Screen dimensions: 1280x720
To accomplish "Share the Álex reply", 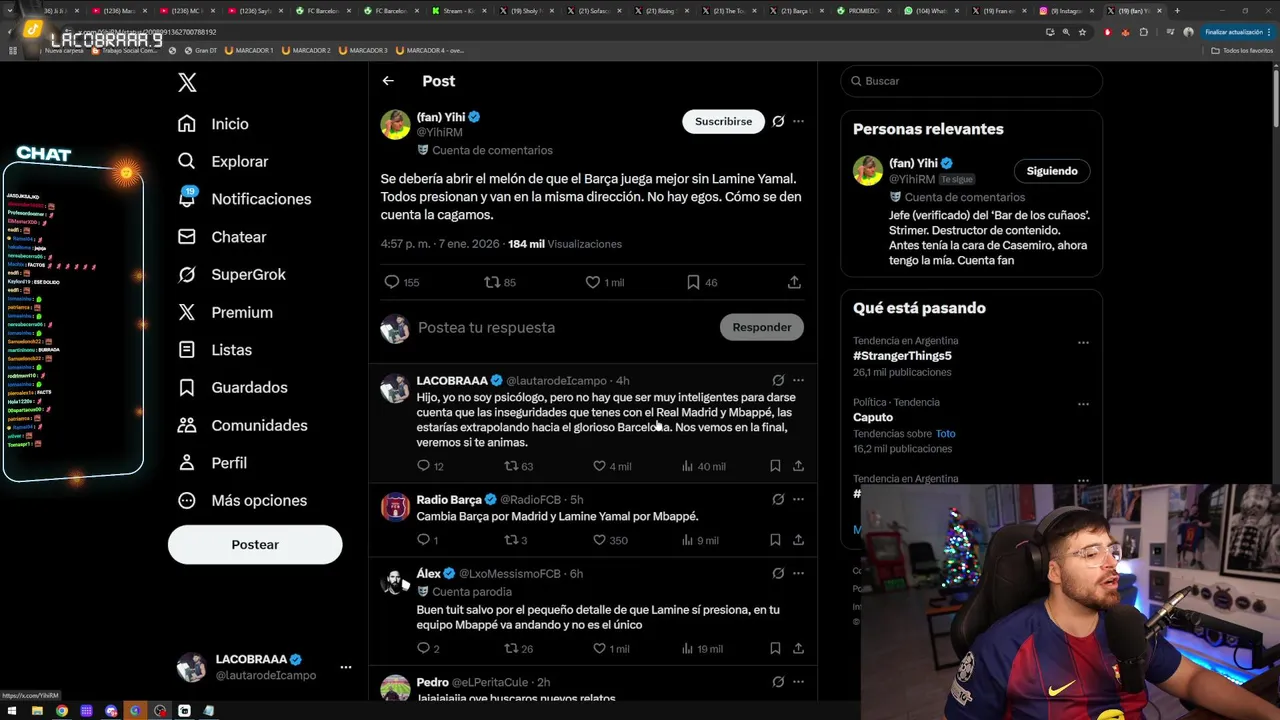I will pyautogui.click(x=798, y=648).
